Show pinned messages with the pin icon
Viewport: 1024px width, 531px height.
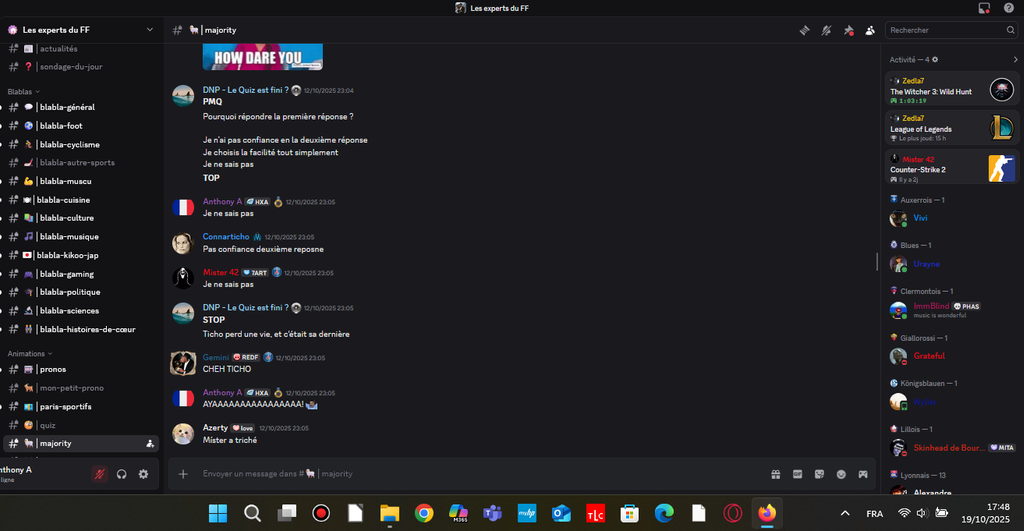click(x=848, y=30)
